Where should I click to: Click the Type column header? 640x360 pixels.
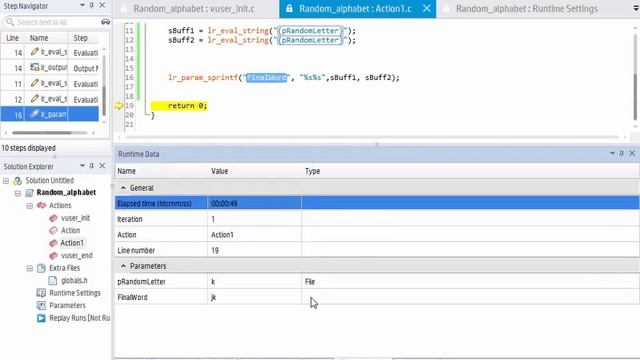(x=313, y=171)
